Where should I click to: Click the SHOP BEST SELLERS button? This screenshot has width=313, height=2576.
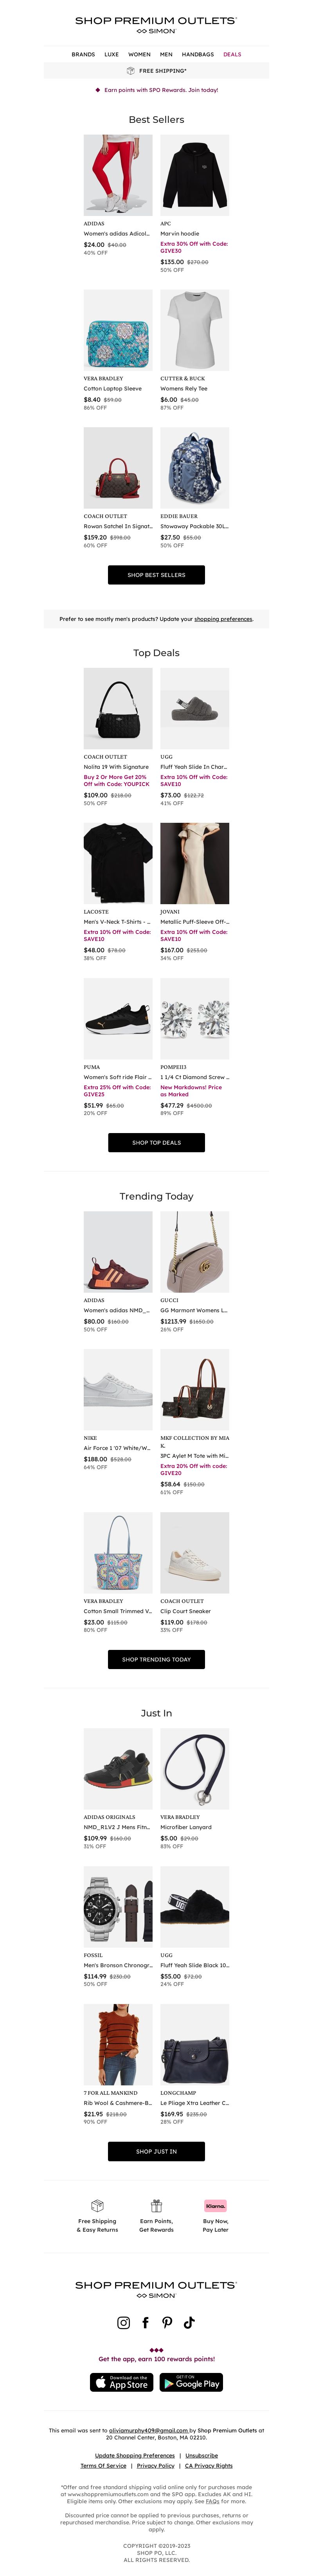(156, 575)
